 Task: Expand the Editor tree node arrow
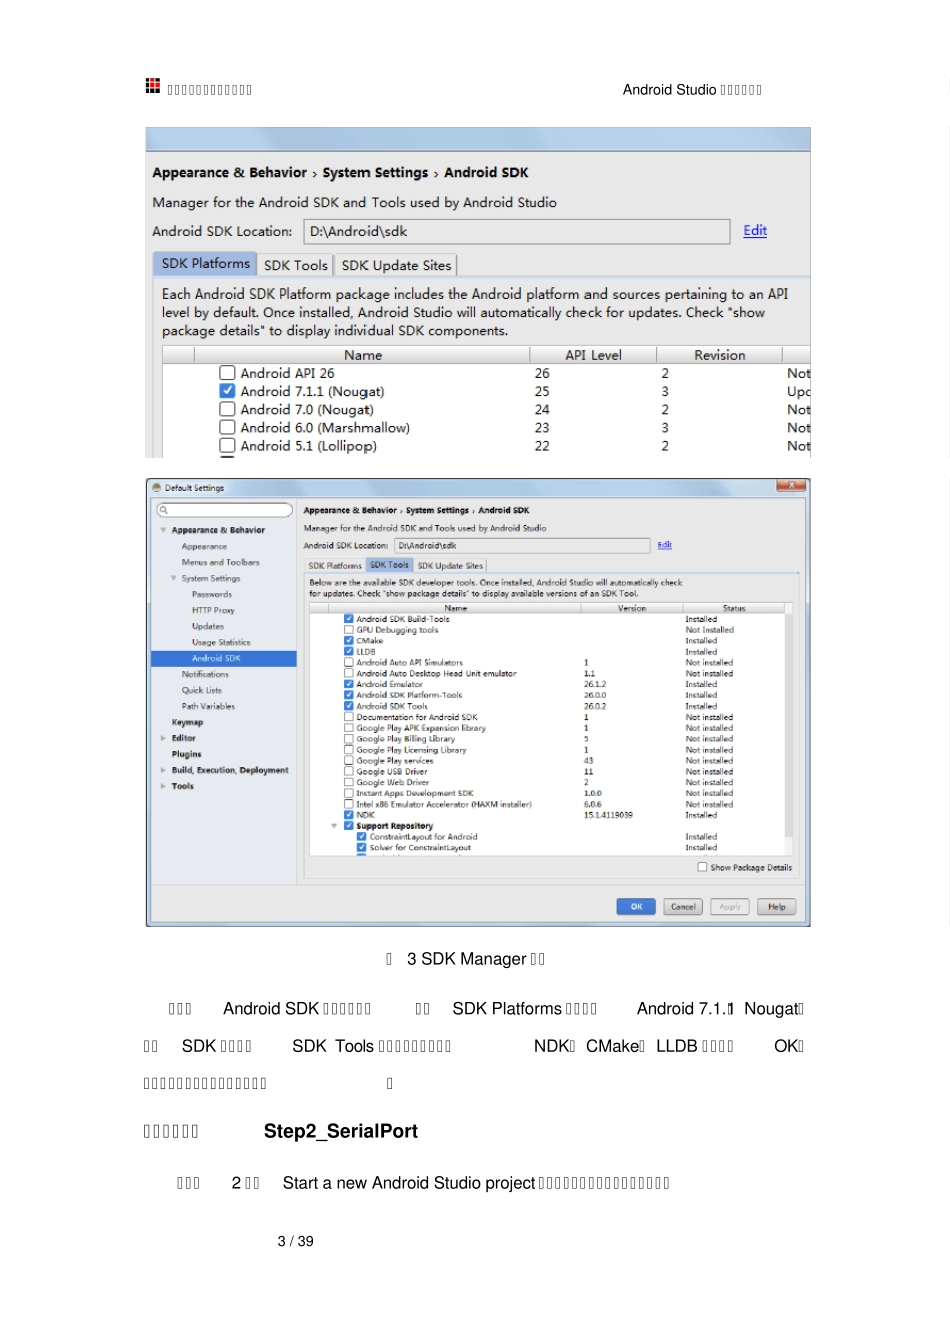[163, 738]
